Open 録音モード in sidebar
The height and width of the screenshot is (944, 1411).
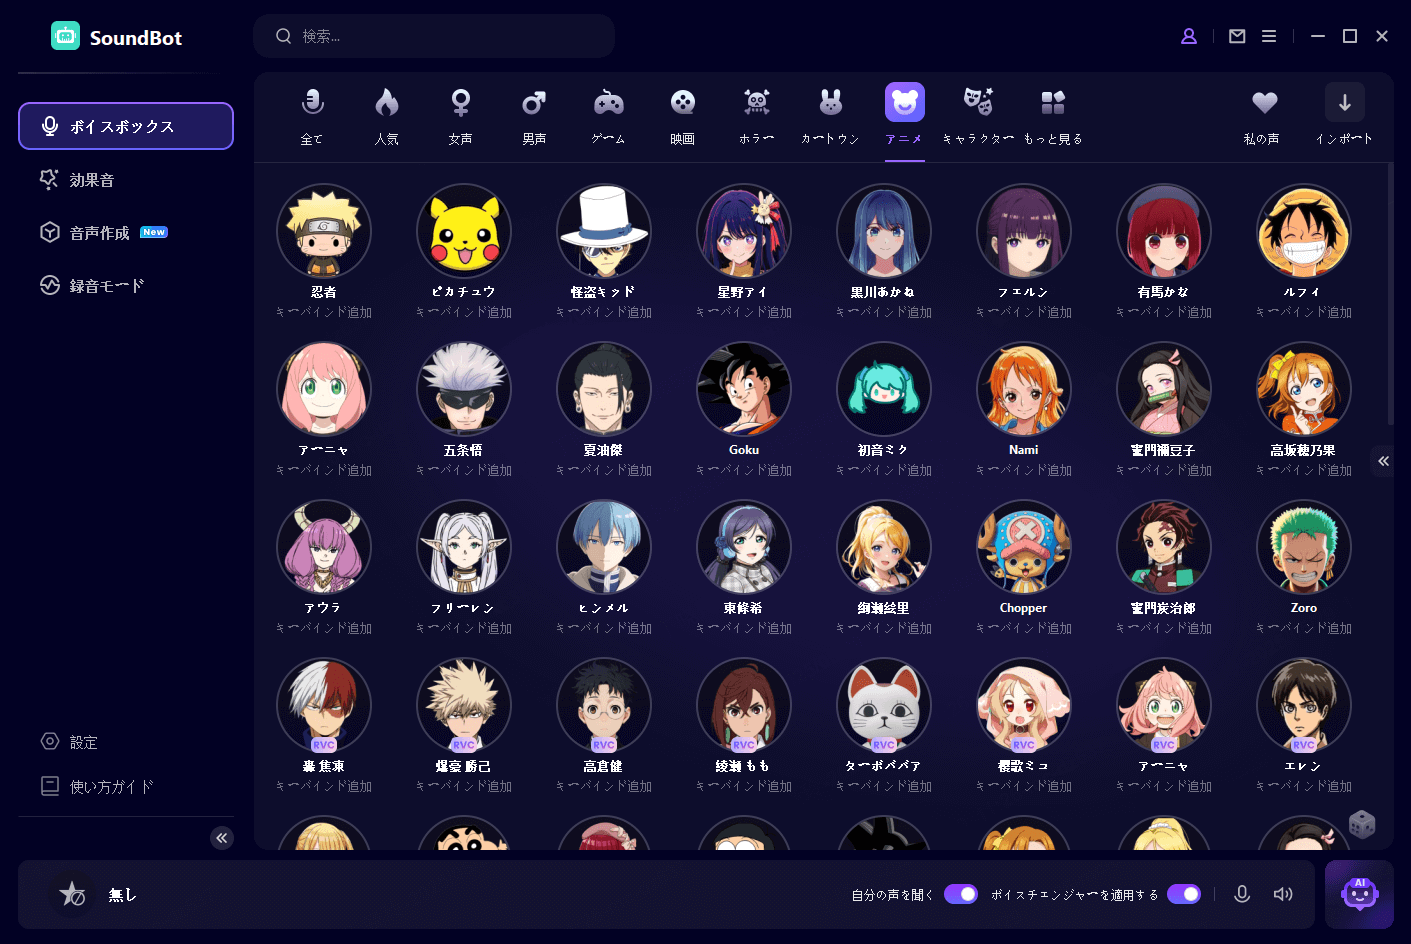(x=126, y=285)
